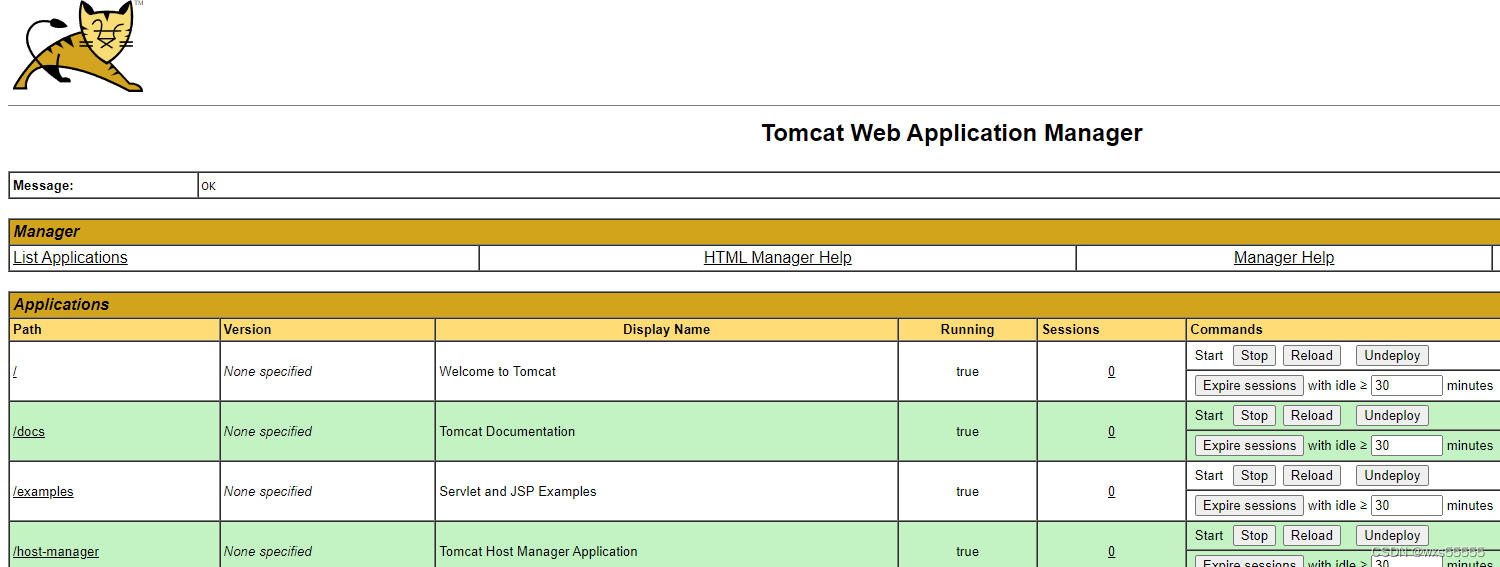Viewport: 1500px width, 567px height.
Task: Click the Tomcat Host Manager Application name
Action: tap(538, 551)
